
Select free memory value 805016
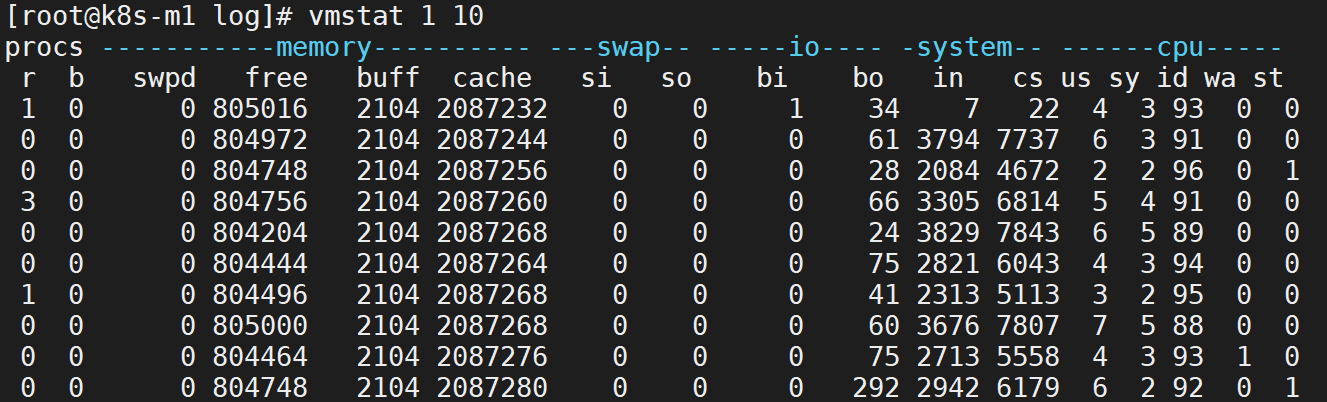260,109
